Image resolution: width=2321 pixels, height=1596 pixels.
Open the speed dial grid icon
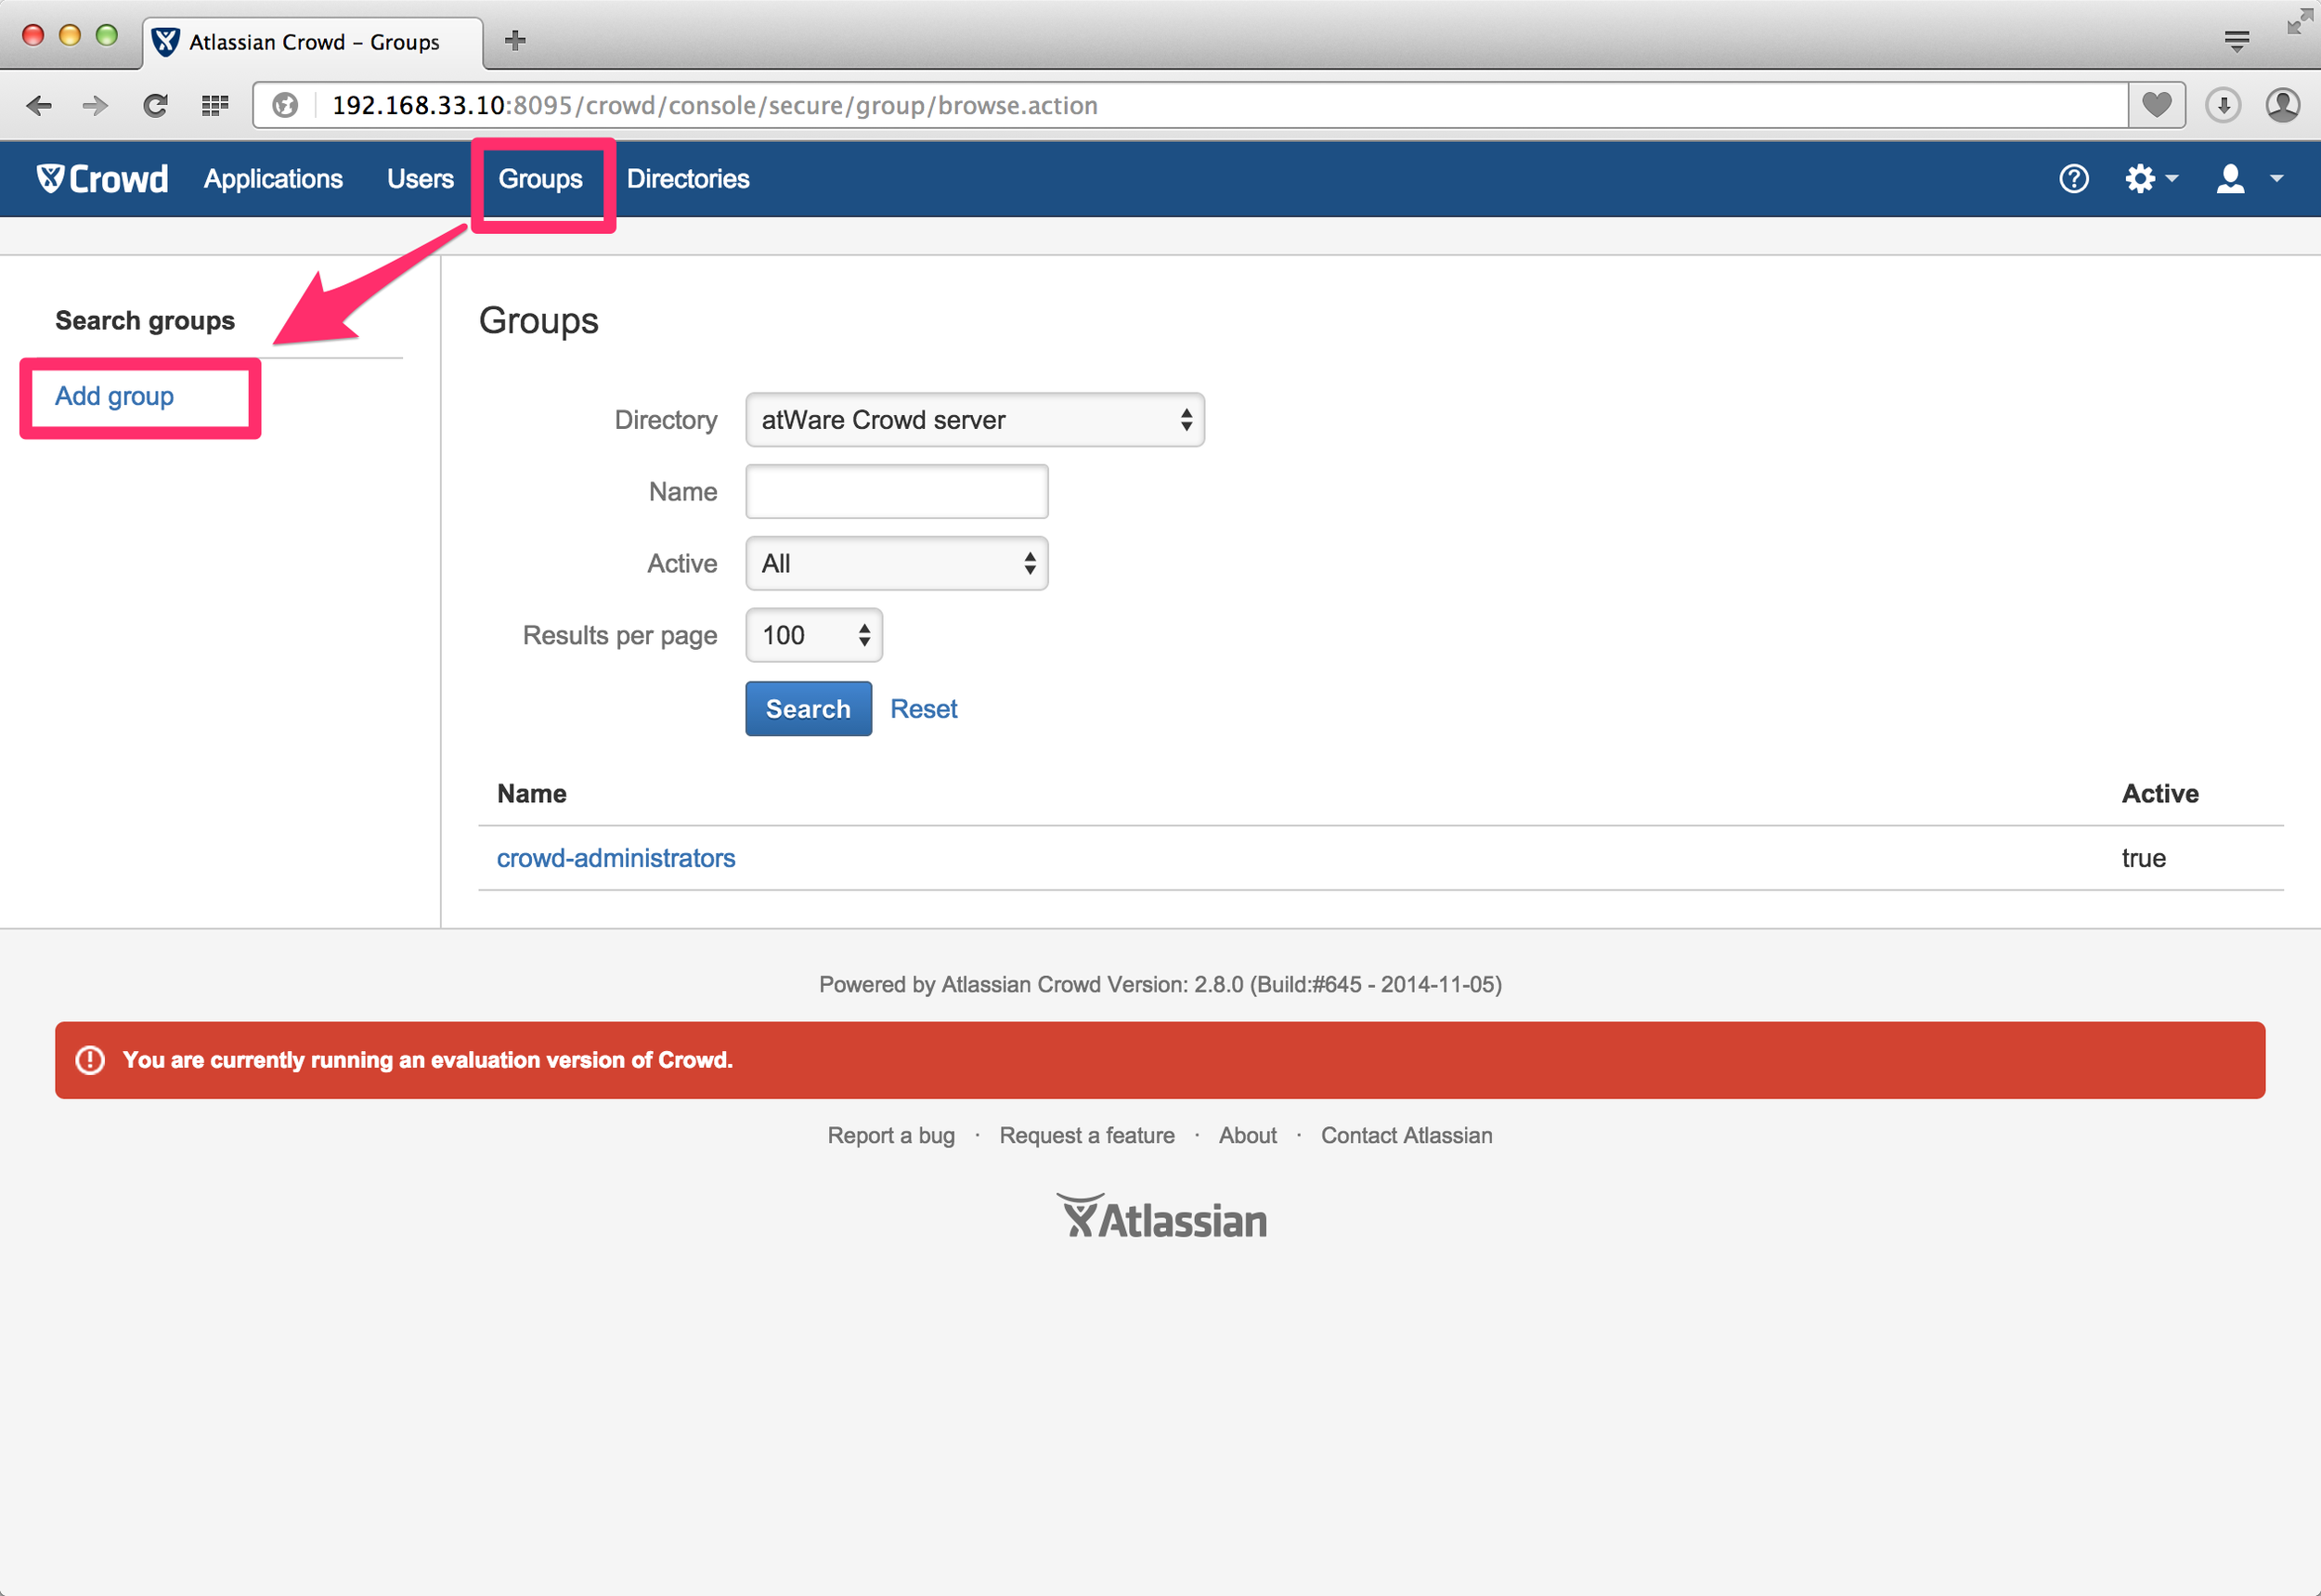click(215, 105)
